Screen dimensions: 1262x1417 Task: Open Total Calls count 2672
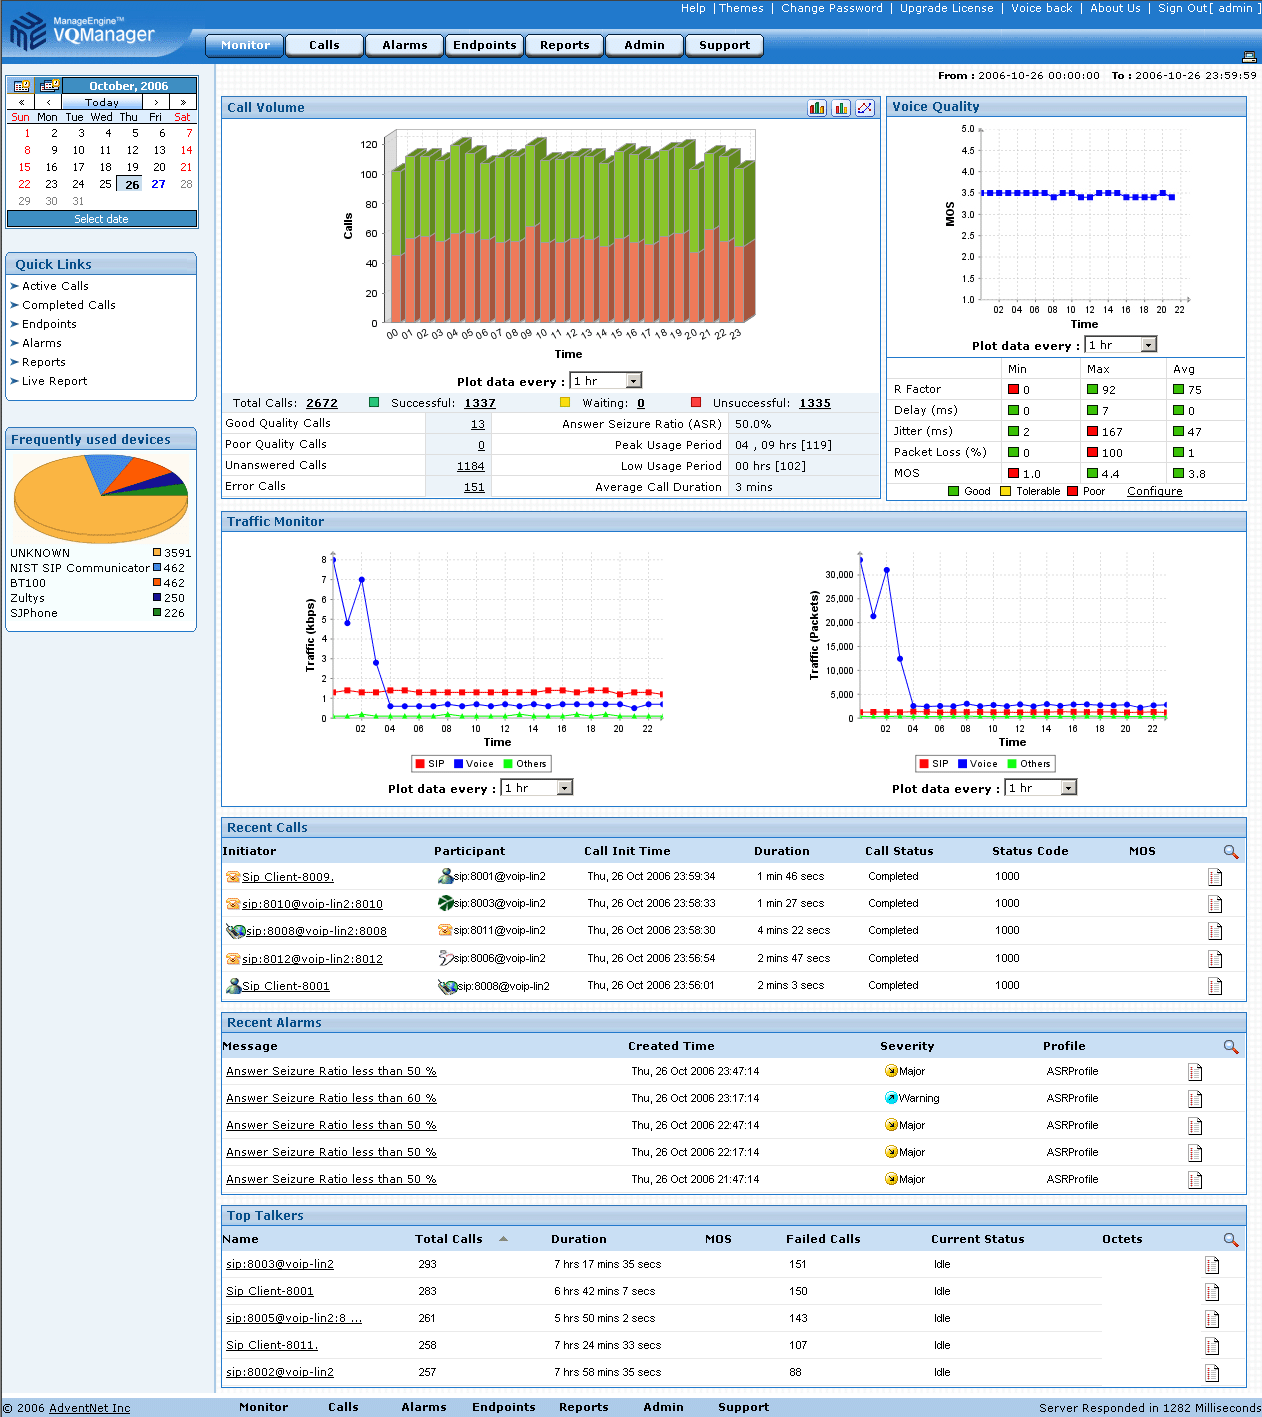point(322,403)
